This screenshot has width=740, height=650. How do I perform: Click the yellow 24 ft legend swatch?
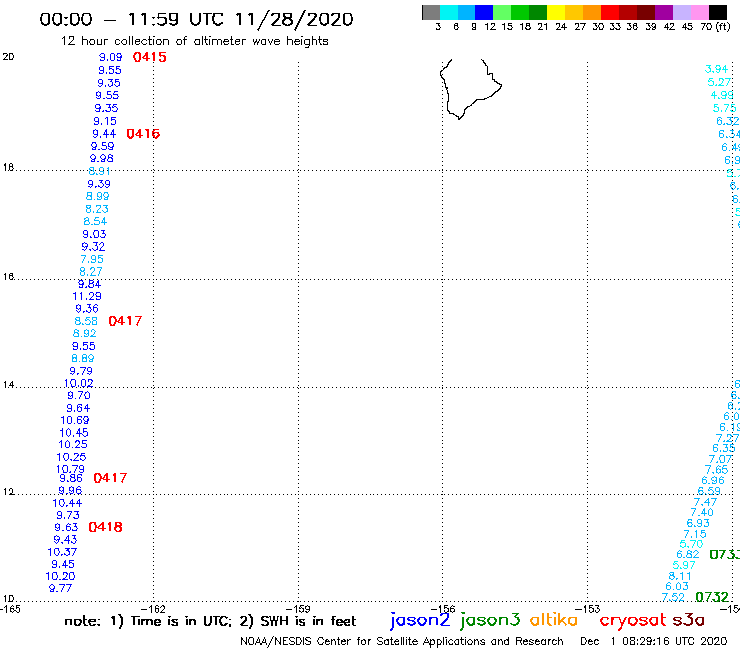point(555,12)
